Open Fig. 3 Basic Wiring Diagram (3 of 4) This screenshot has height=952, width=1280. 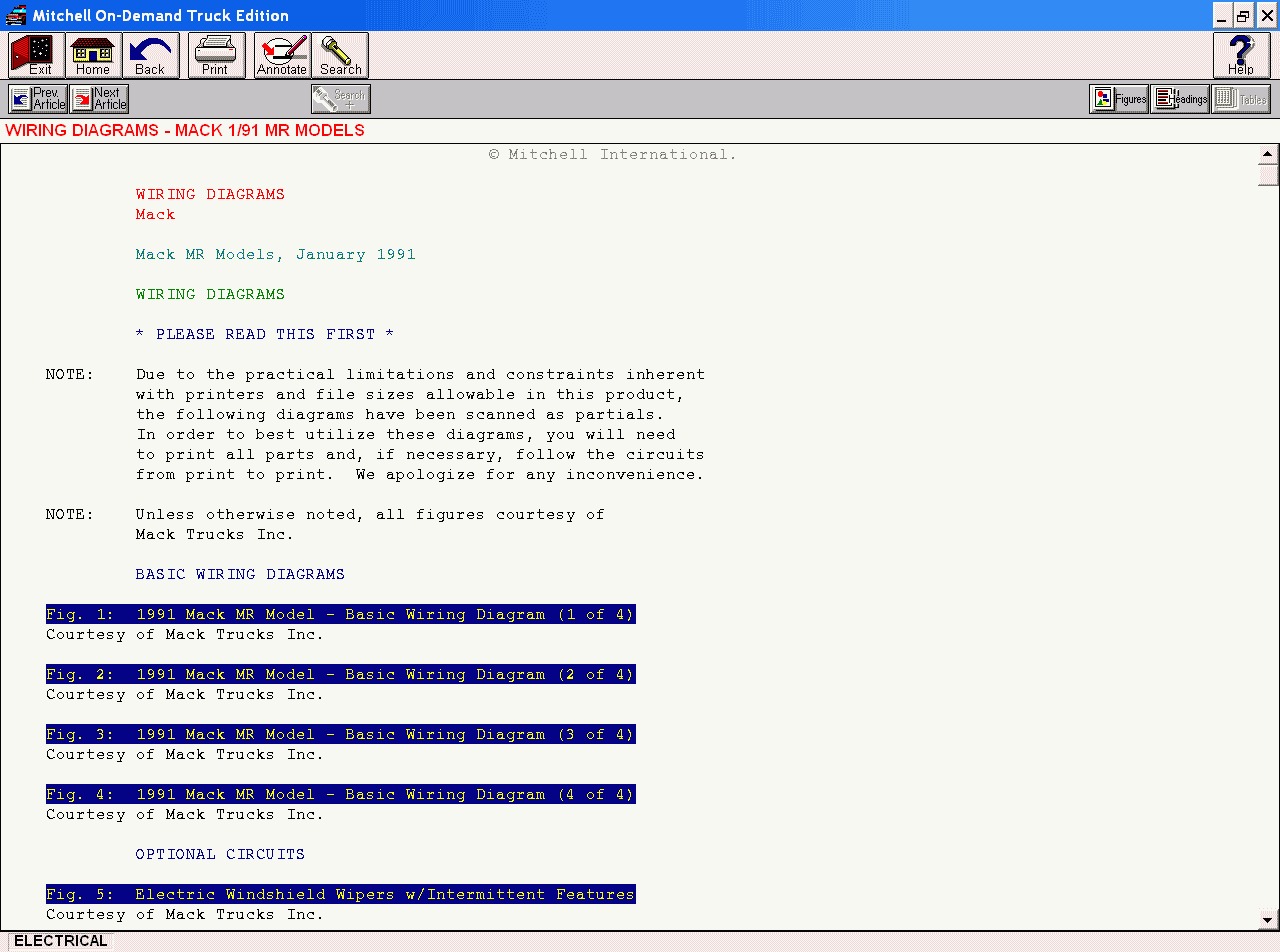(340, 735)
